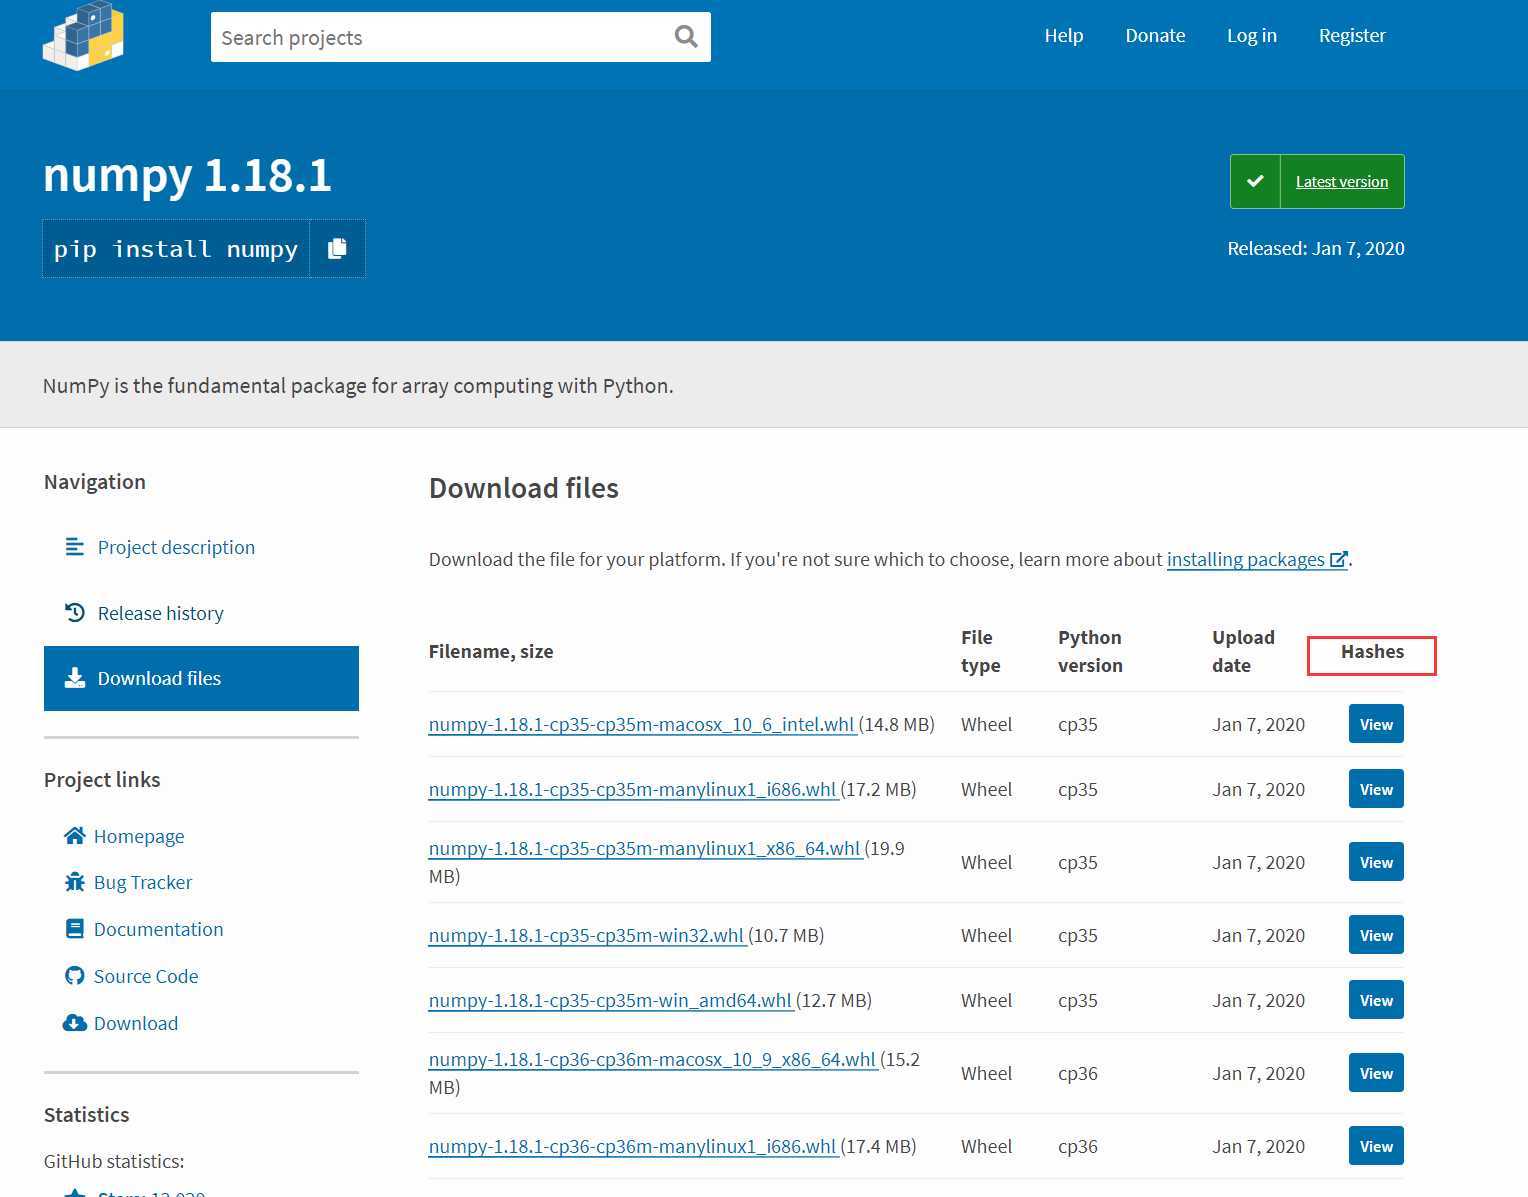This screenshot has height=1197, width=1528.
Task: Open the Source Code project link
Action: 146,976
